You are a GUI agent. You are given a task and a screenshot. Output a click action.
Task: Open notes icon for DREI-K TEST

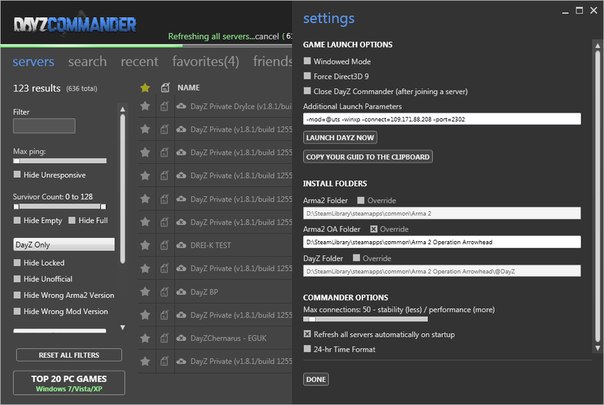tap(164, 245)
